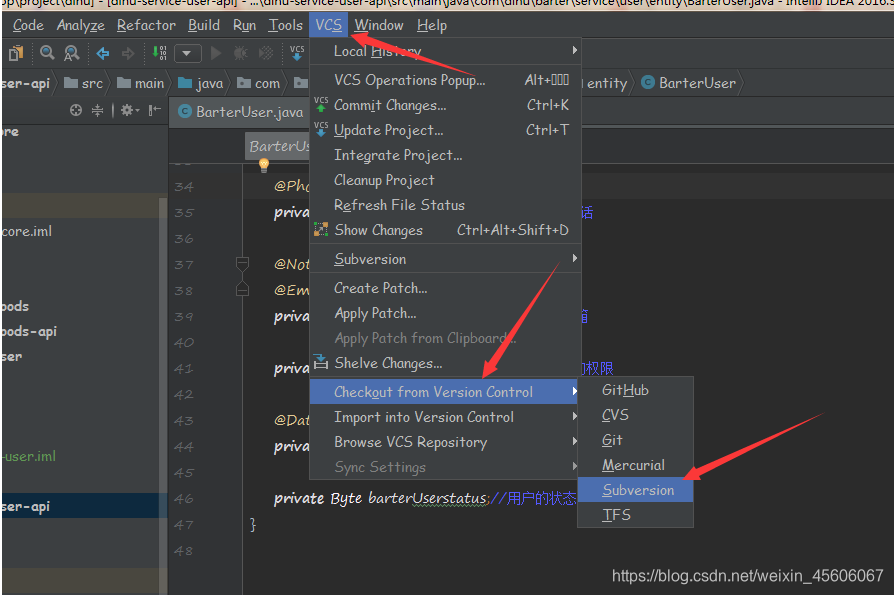Click the Run with Coverage icon
Image resolution: width=894 pixels, height=595 pixels.
point(266,54)
